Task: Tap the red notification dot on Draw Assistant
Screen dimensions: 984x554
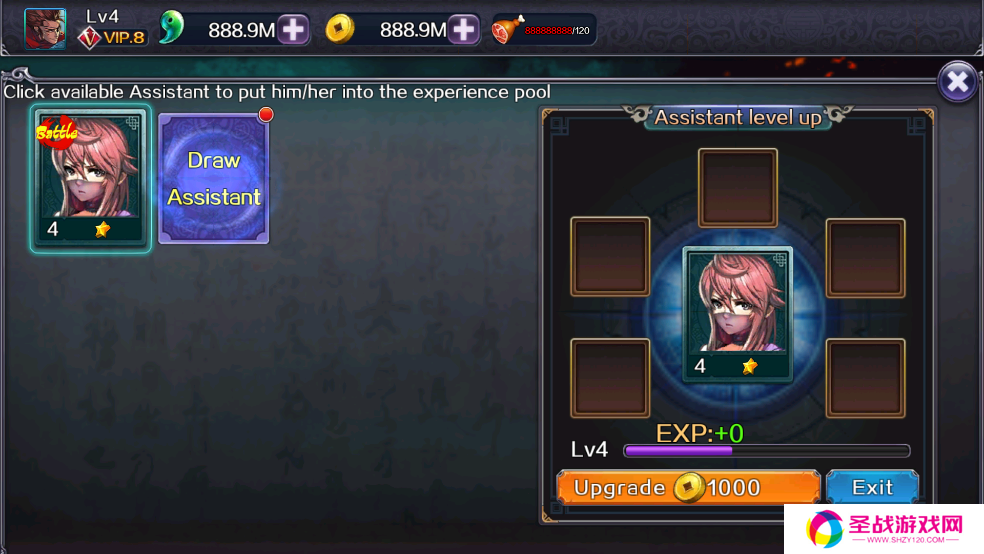Action: pyautogui.click(x=266, y=114)
